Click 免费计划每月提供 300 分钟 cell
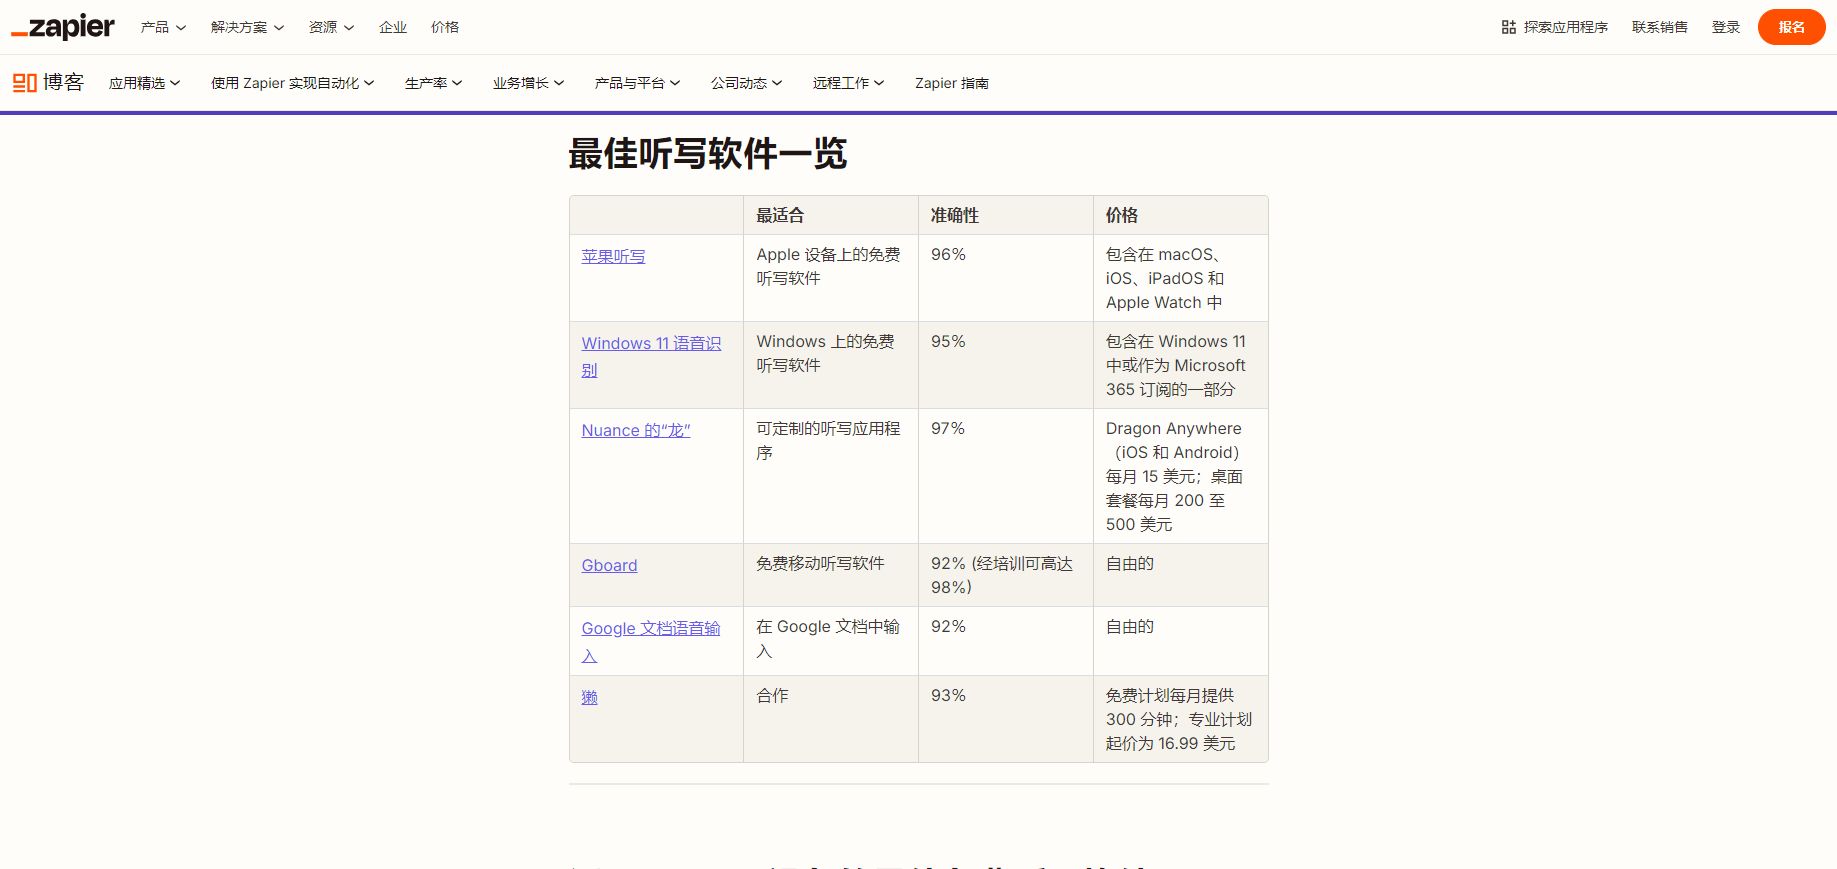This screenshot has height=869, width=1837. (1179, 720)
